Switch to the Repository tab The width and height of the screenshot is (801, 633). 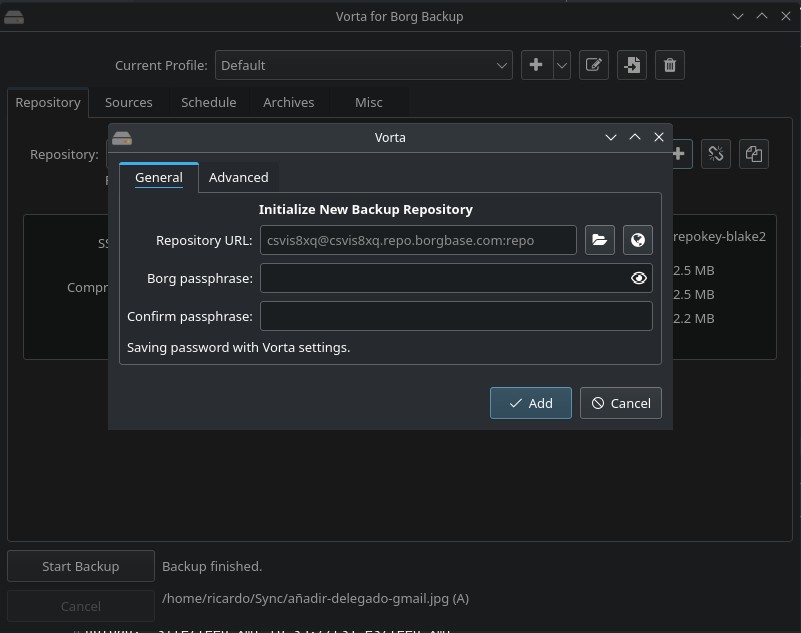(48, 103)
